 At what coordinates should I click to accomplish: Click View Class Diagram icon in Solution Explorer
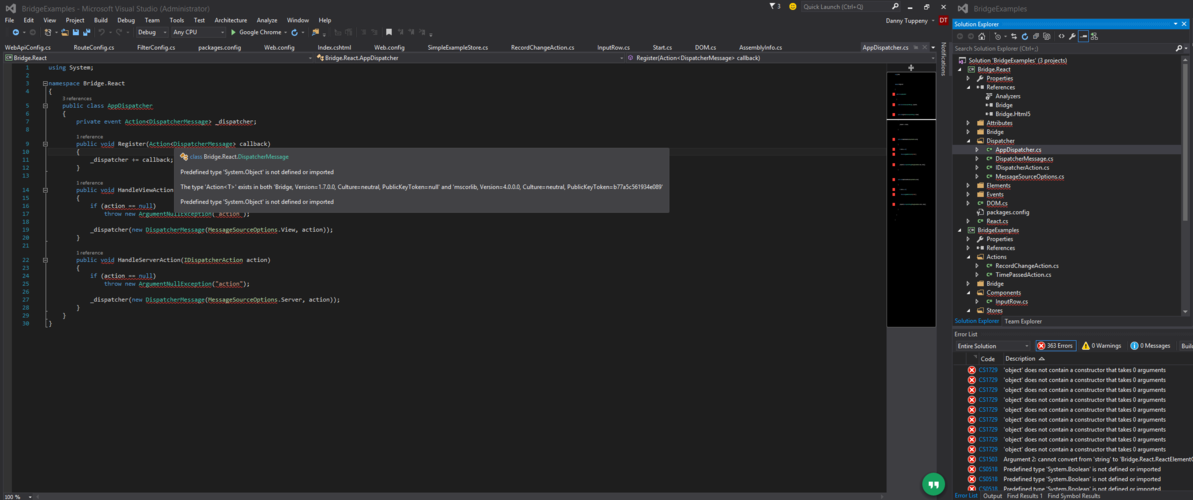[1094, 36]
